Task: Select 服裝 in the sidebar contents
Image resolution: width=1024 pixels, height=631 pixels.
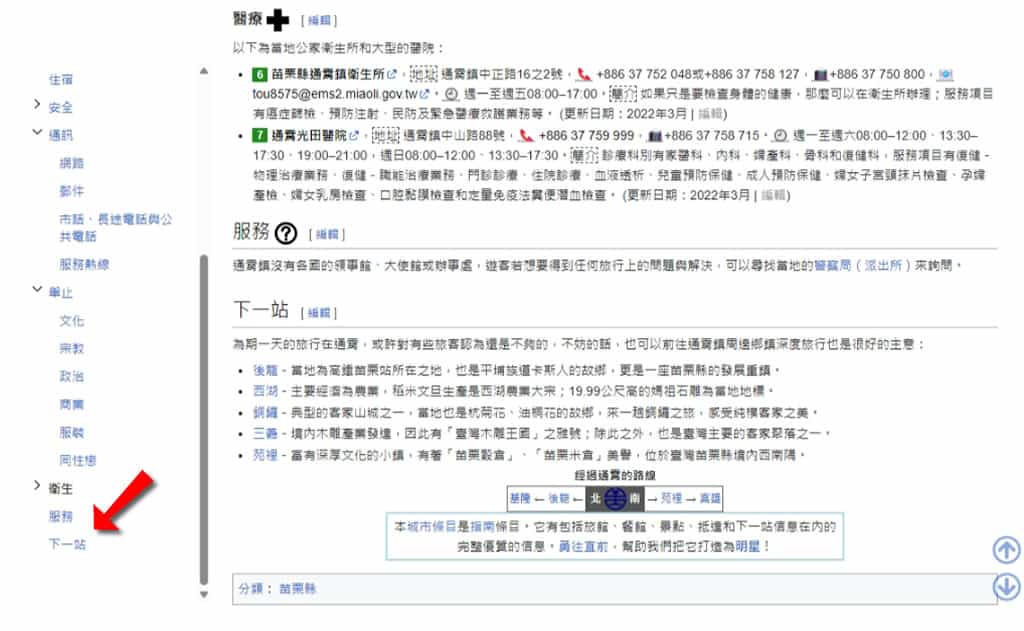Action: (72, 432)
